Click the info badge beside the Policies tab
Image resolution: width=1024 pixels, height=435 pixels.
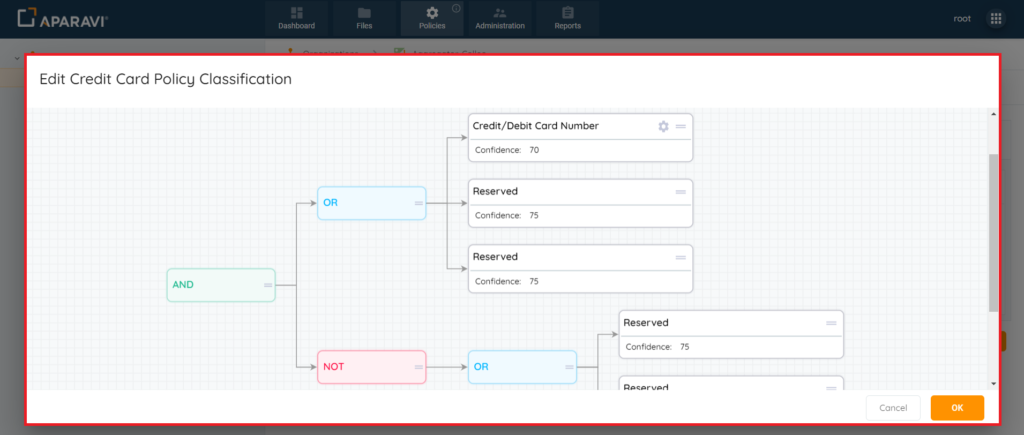(456, 8)
